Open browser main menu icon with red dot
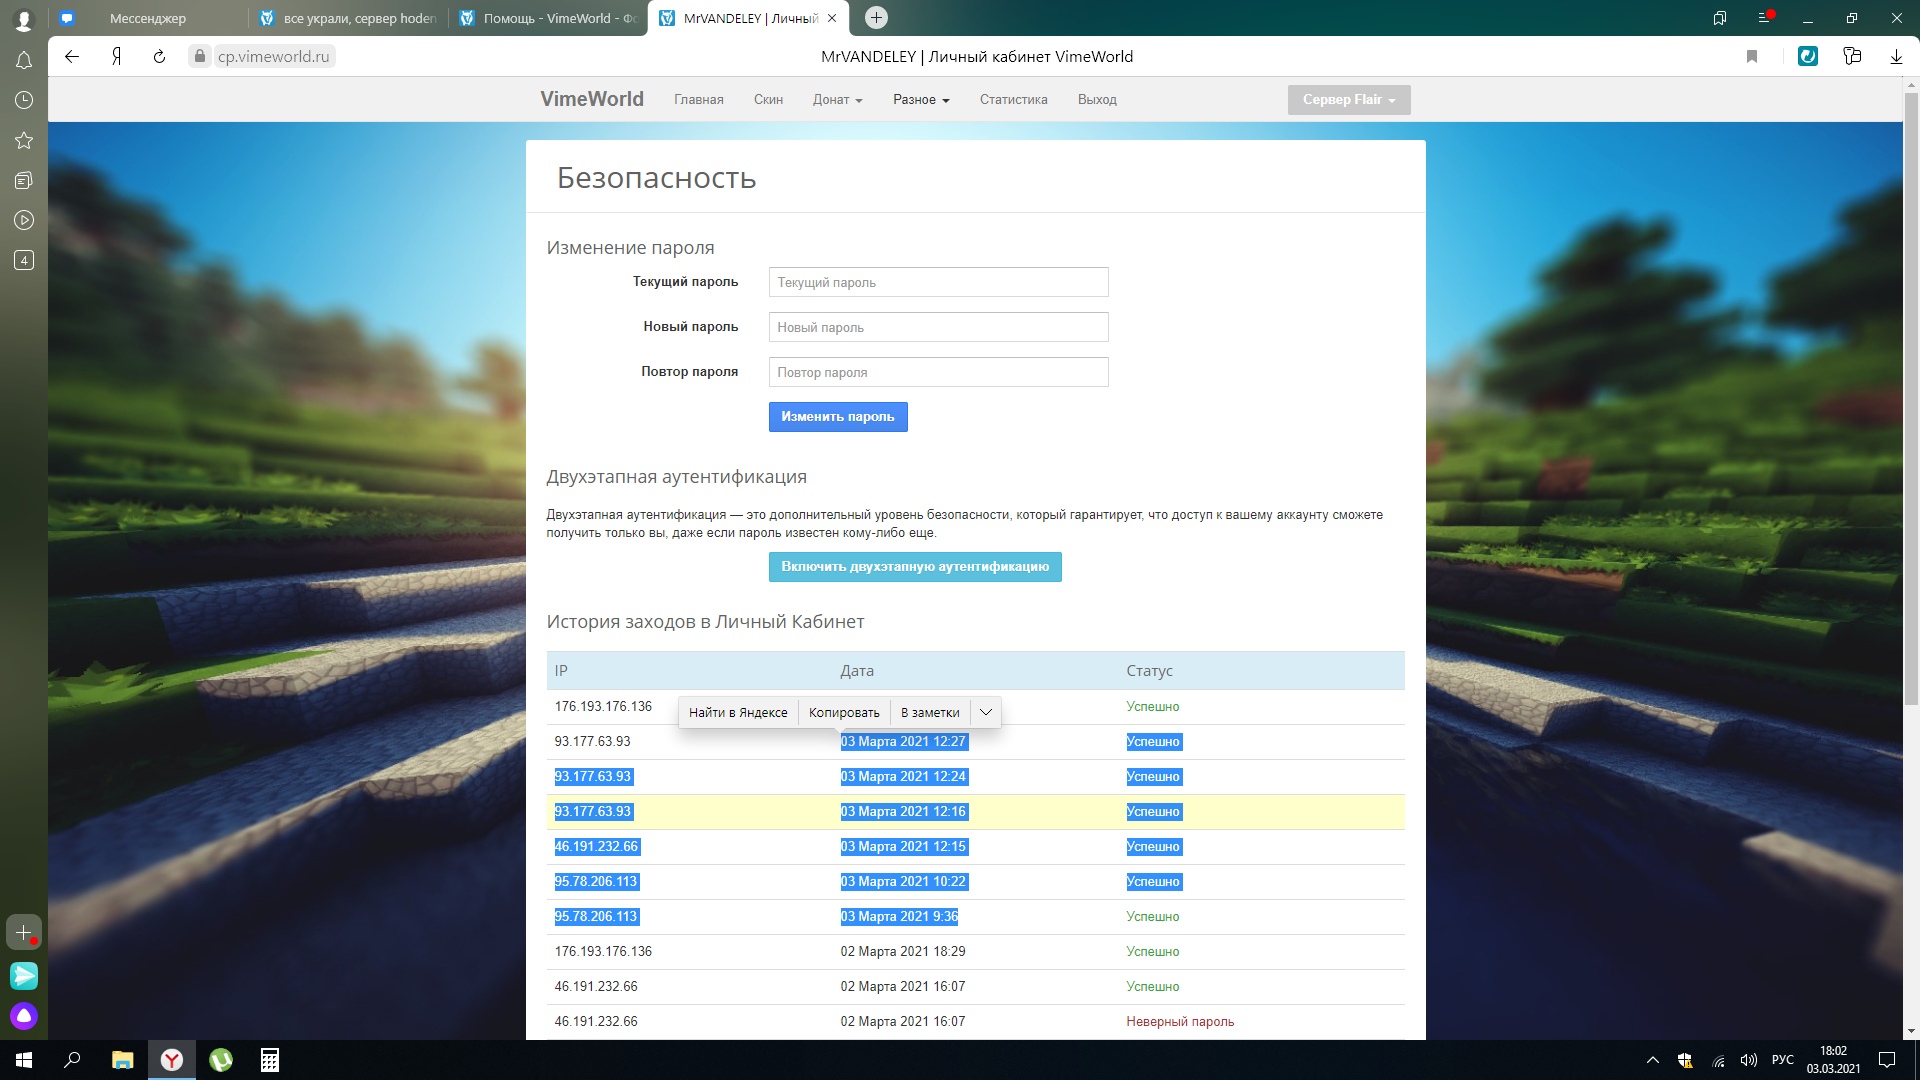The height and width of the screenshot is (1080, 1920). pos(1765,18)
